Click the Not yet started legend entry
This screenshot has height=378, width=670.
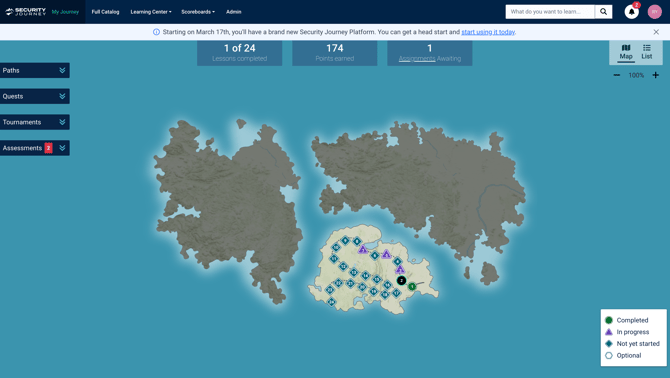click(x=632, y=344)
